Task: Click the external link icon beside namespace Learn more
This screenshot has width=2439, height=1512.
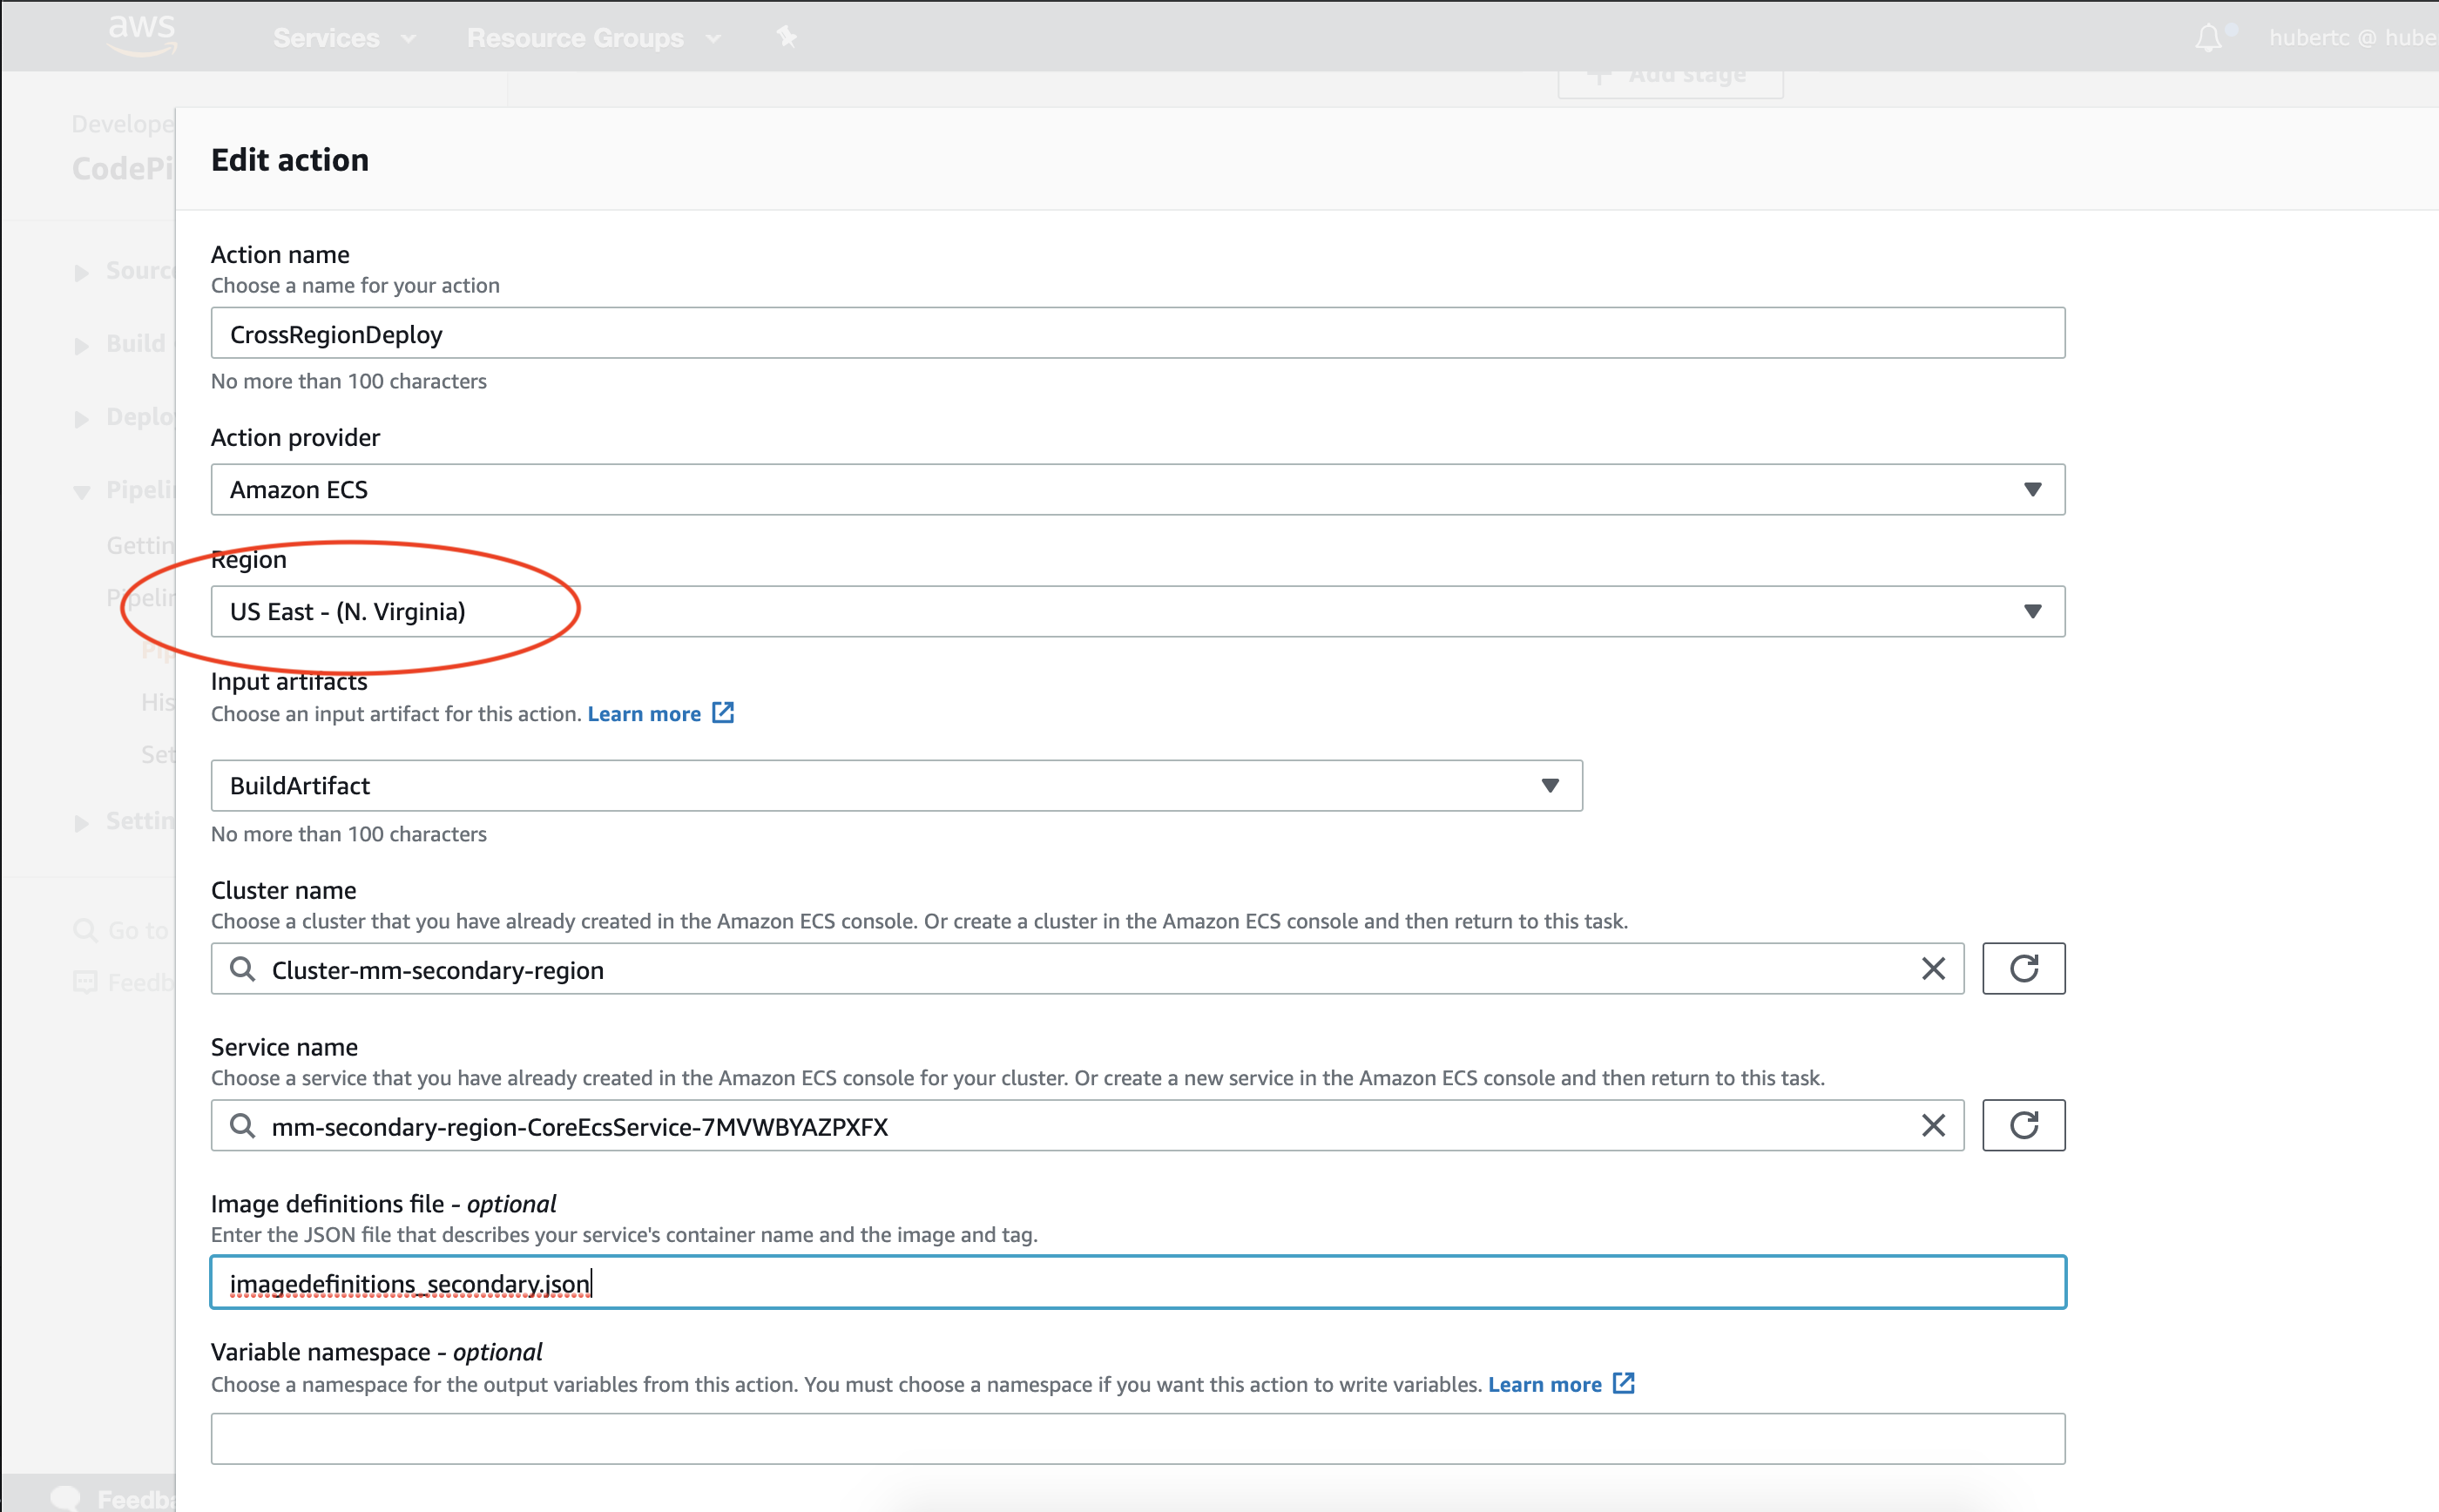Action: coord(1624,1384)
